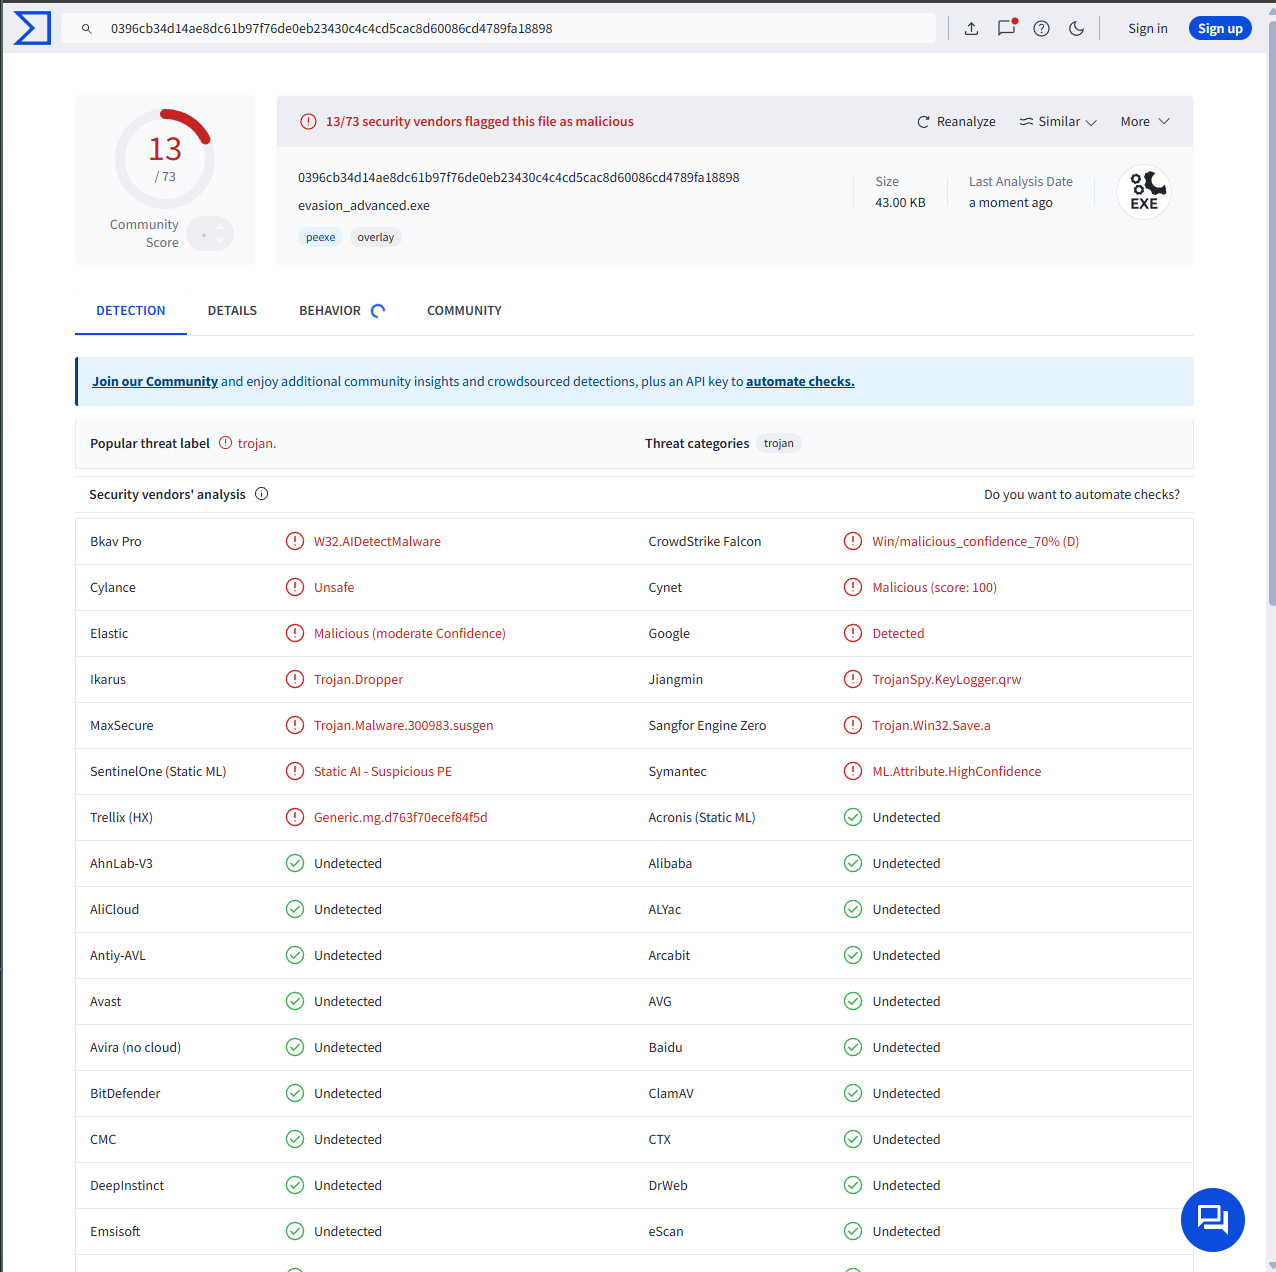Click the ClamAV vendor name
1276x1272 pixels.
(670, 1093)
